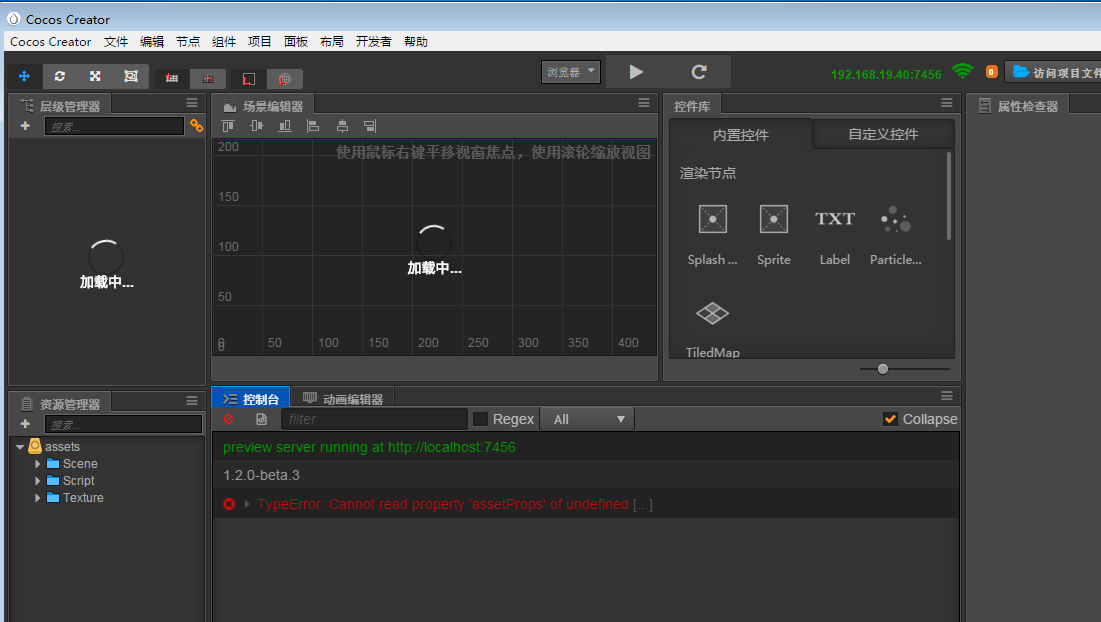Open the hierarchy panel menu

192,103
